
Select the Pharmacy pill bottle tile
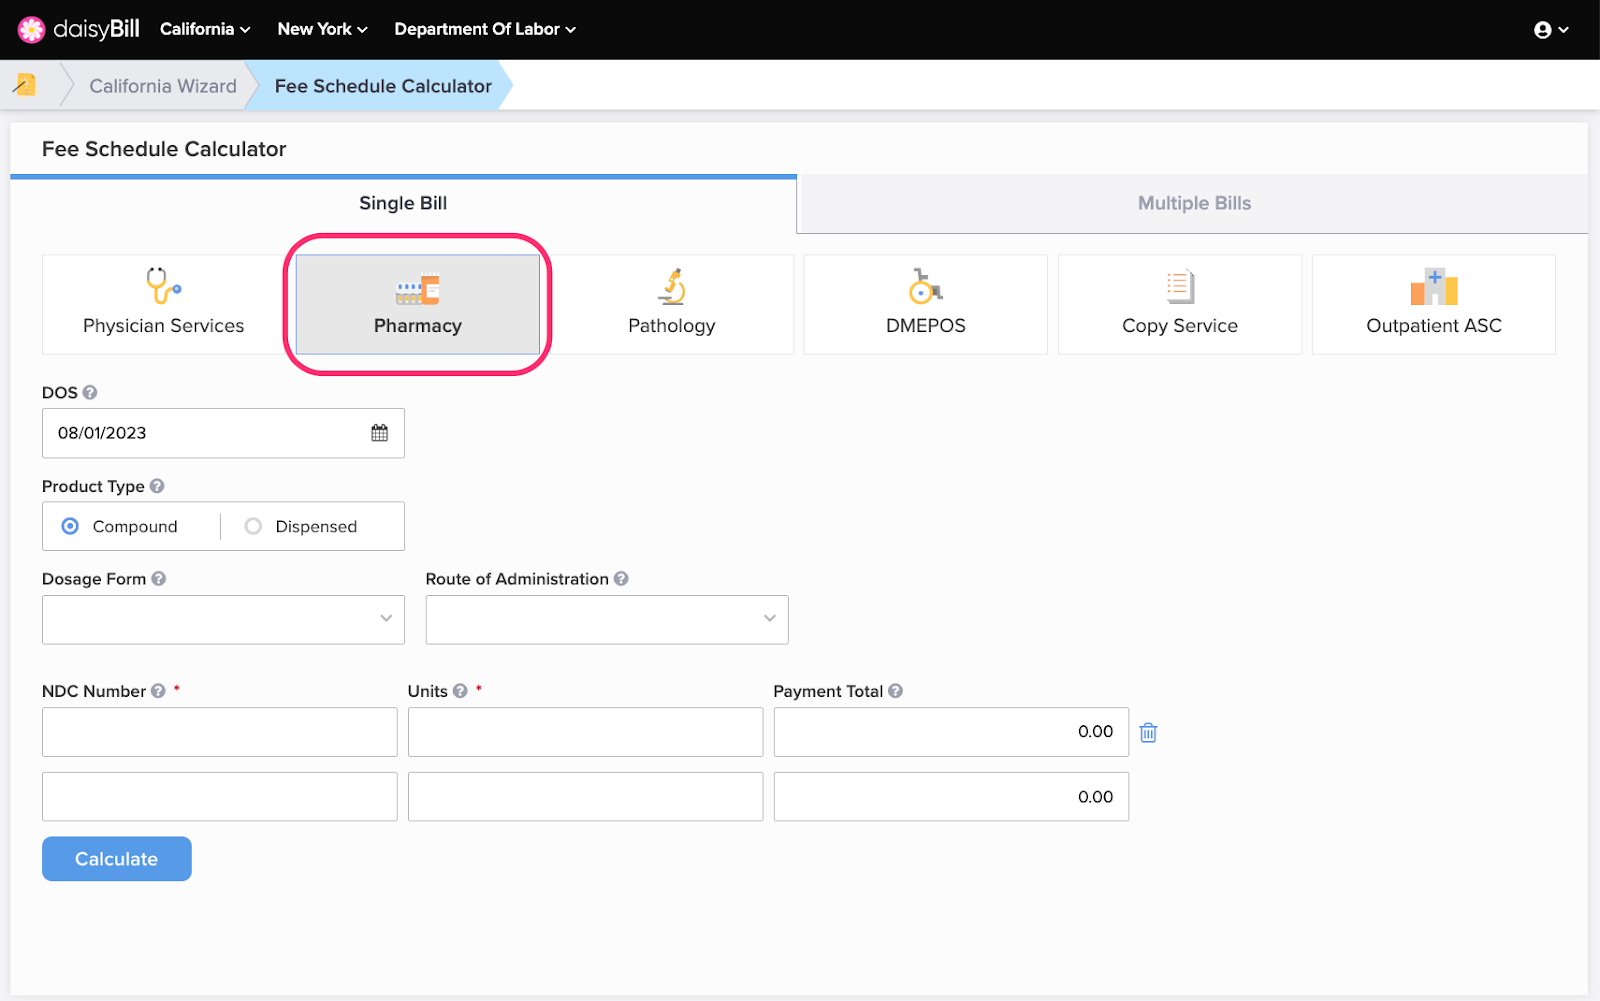[418, 304]
